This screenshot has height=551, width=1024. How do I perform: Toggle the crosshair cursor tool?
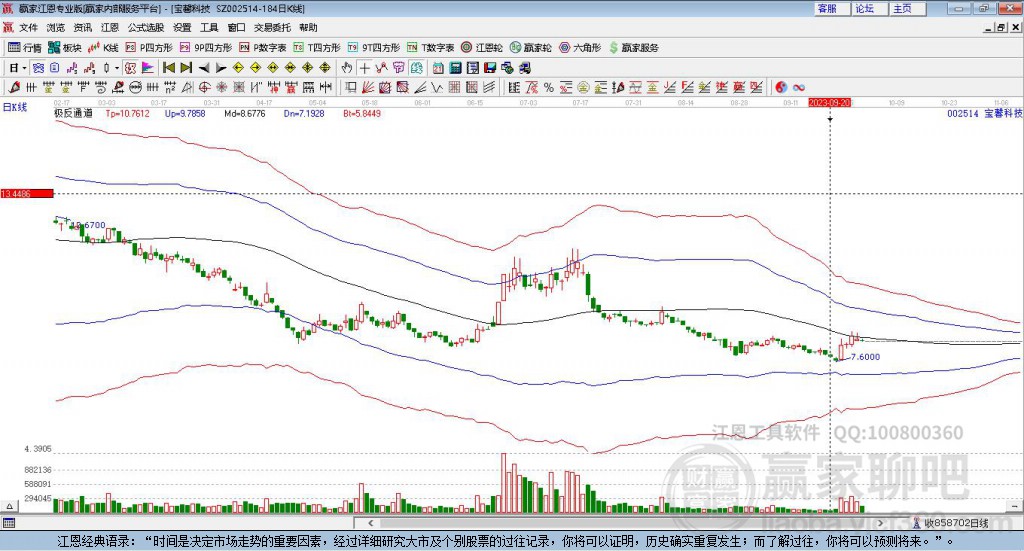point(365,67)
